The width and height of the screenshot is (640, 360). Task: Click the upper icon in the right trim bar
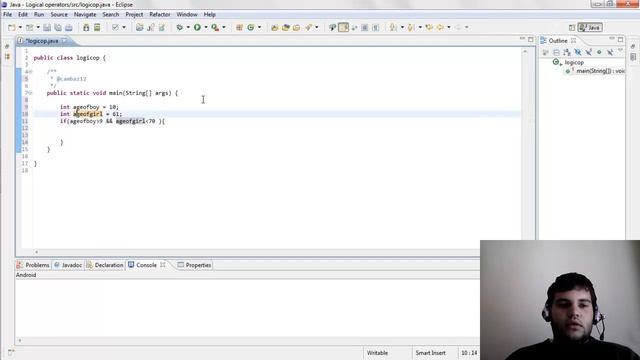tap(633, 47)
